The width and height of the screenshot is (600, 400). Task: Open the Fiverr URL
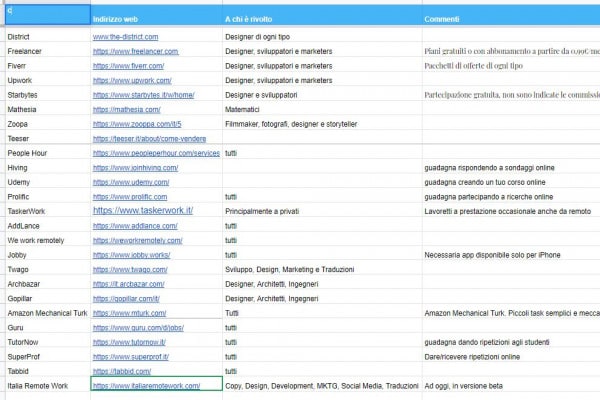click(x=127, y=65)
